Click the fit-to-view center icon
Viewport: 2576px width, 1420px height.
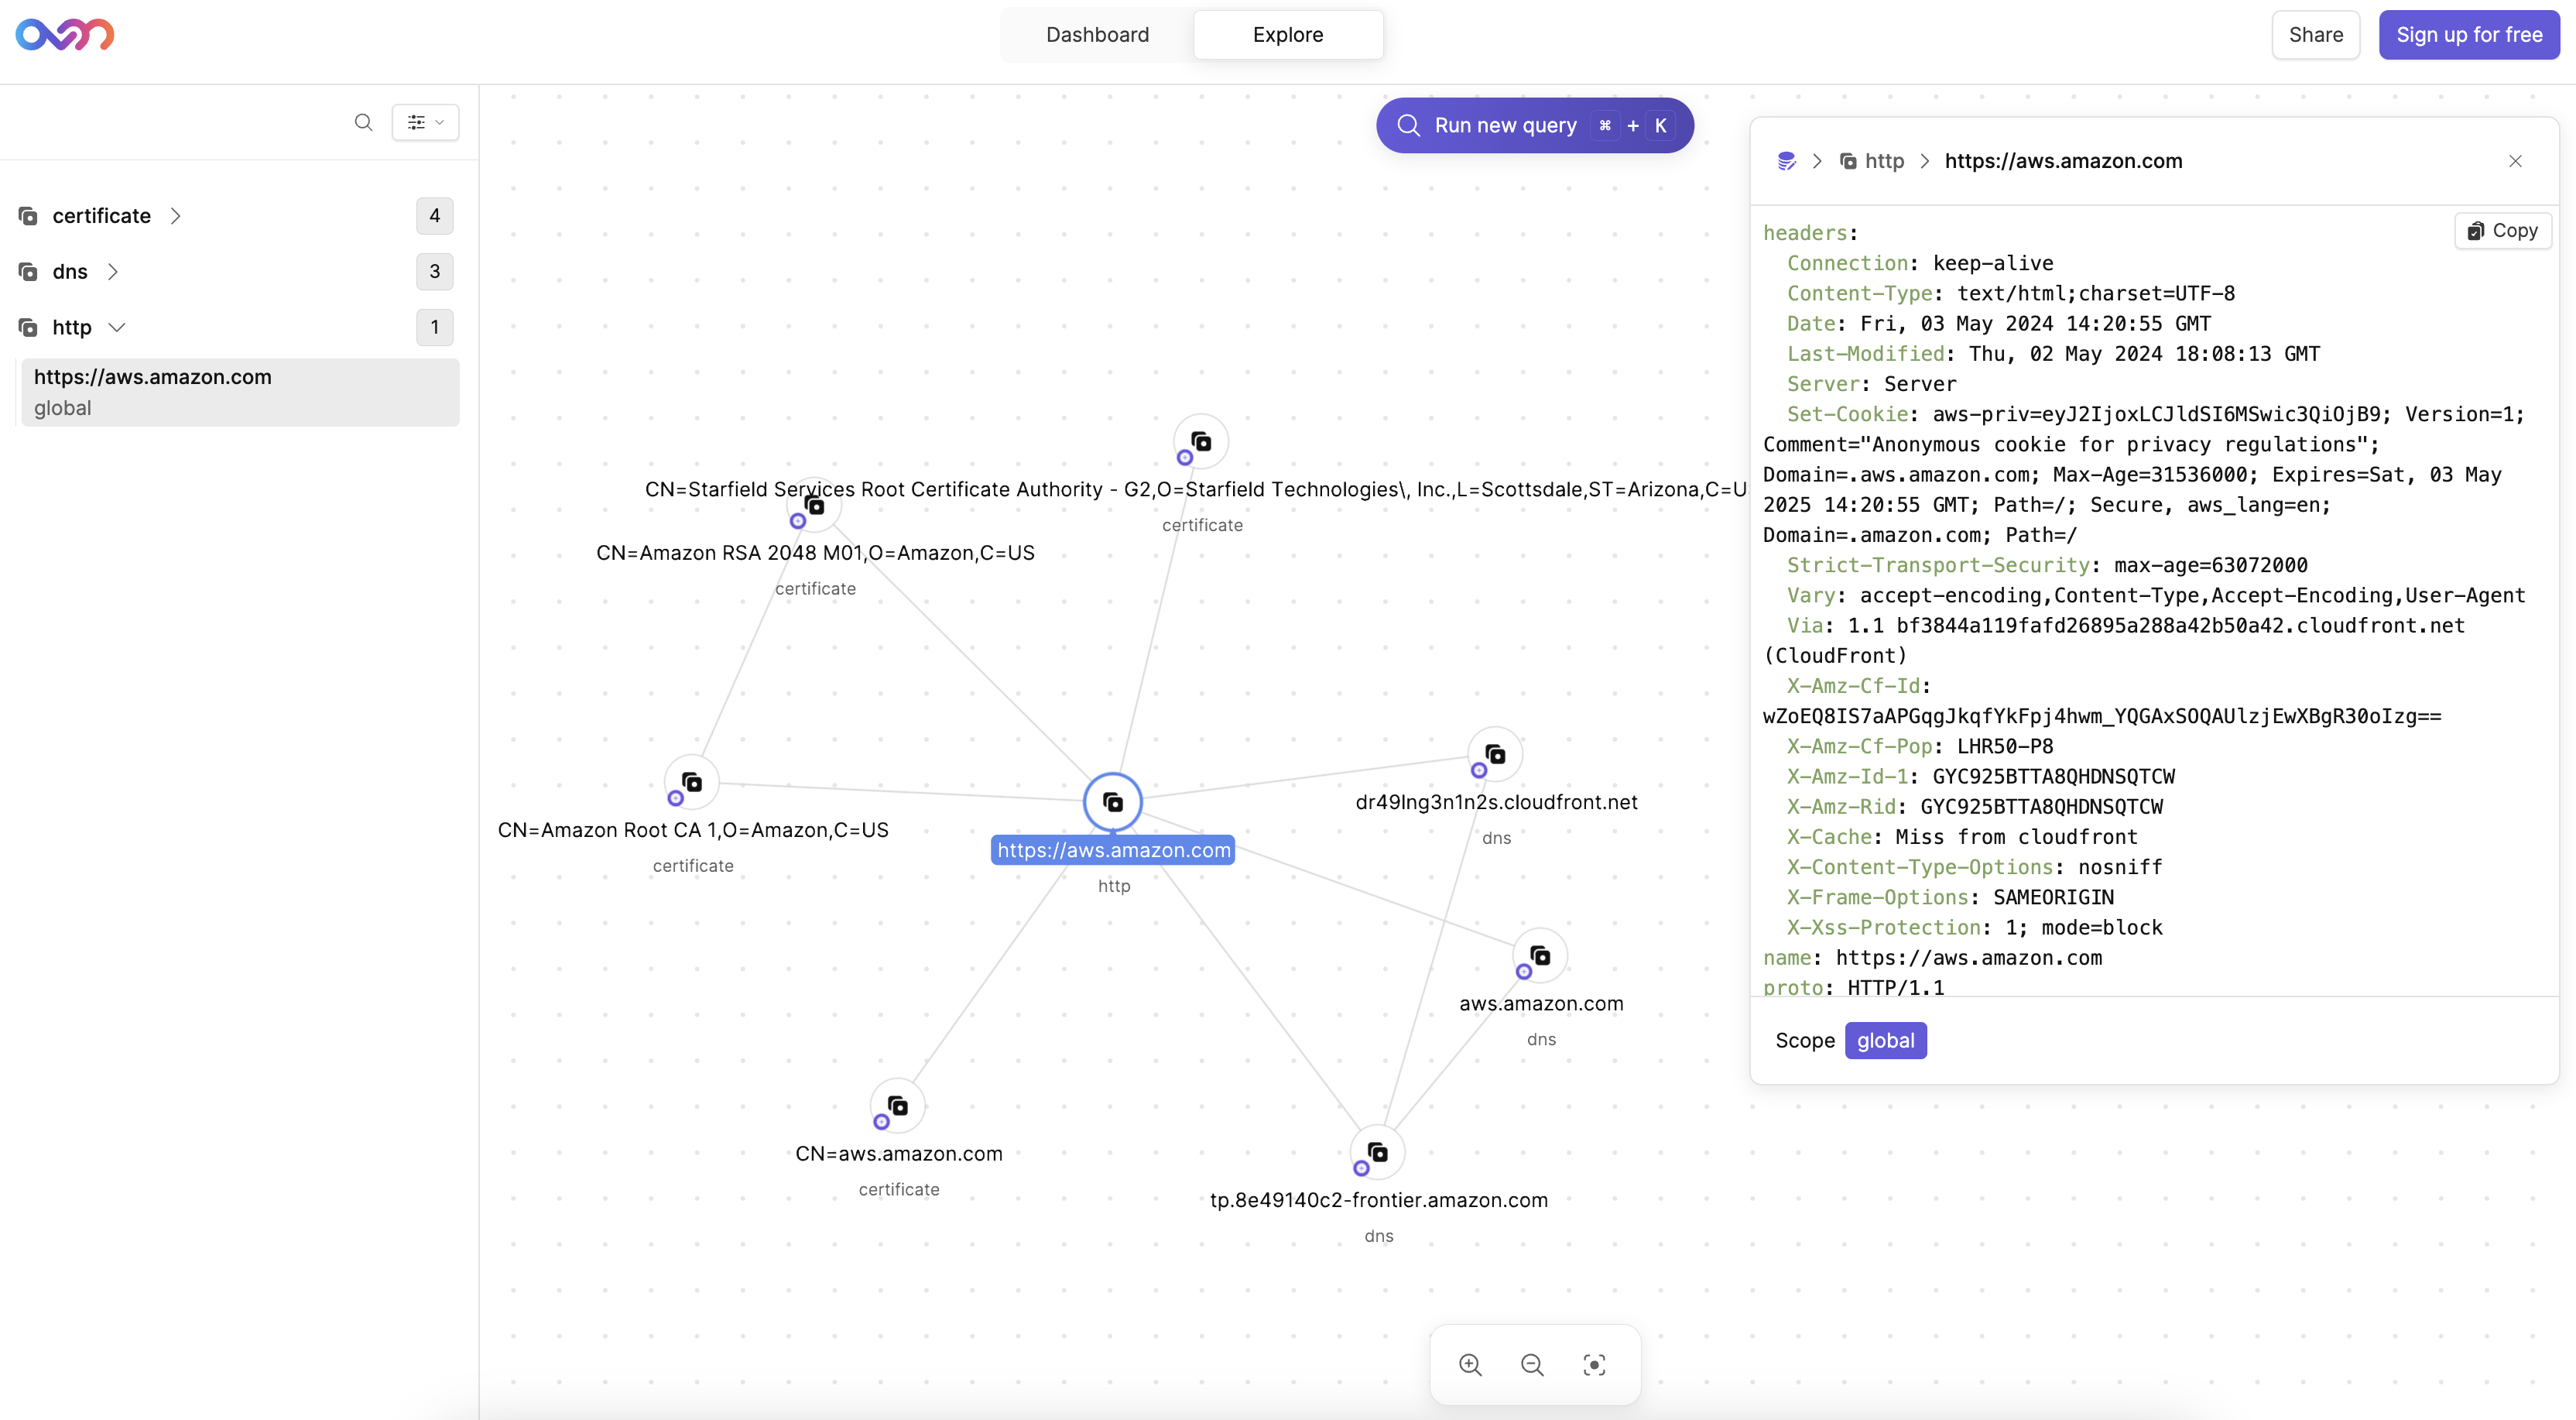pyautogui.click(x=1594, y=1365)
